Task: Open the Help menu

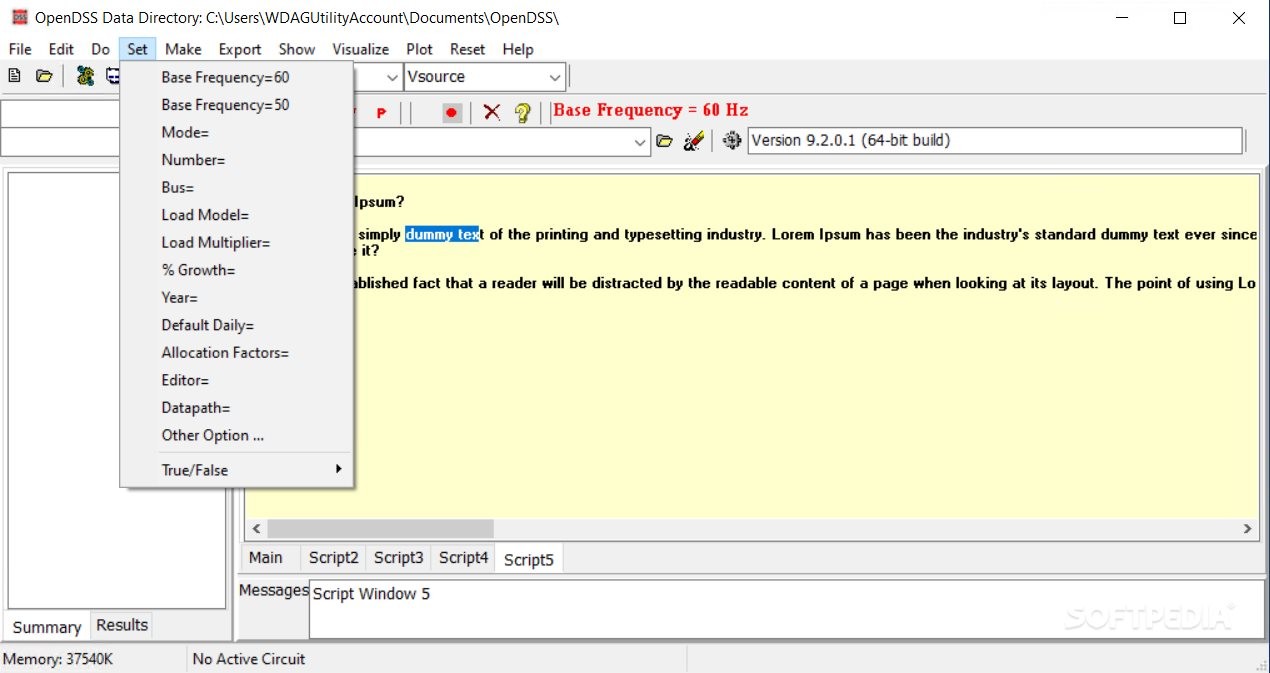Action: pos(518,49)
